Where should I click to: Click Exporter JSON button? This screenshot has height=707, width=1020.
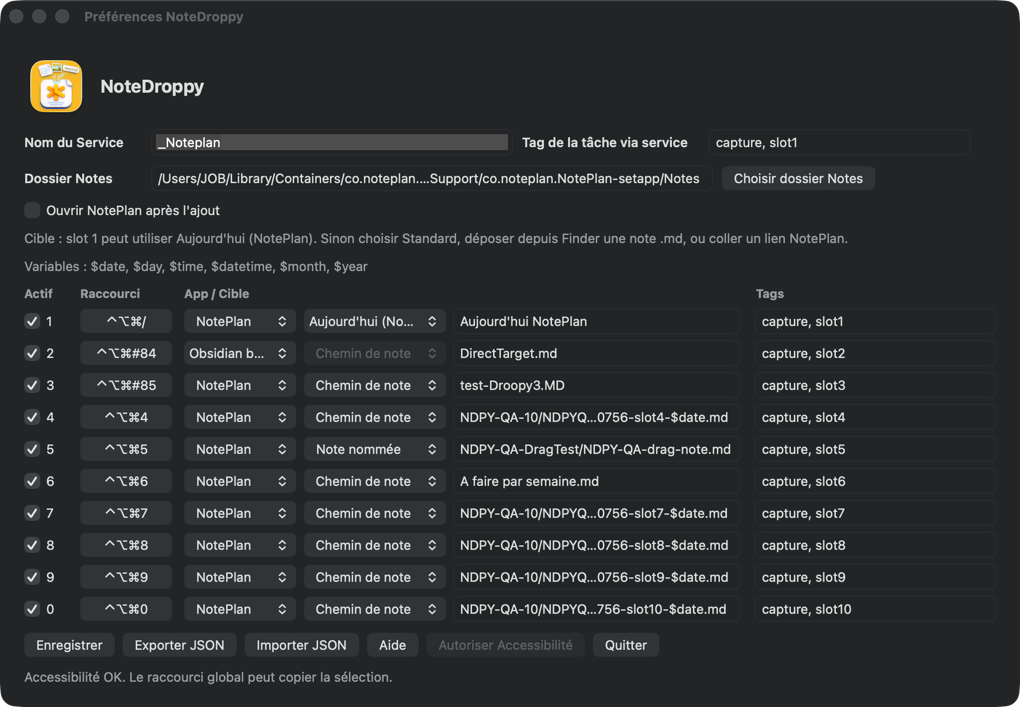coord(180,645)
